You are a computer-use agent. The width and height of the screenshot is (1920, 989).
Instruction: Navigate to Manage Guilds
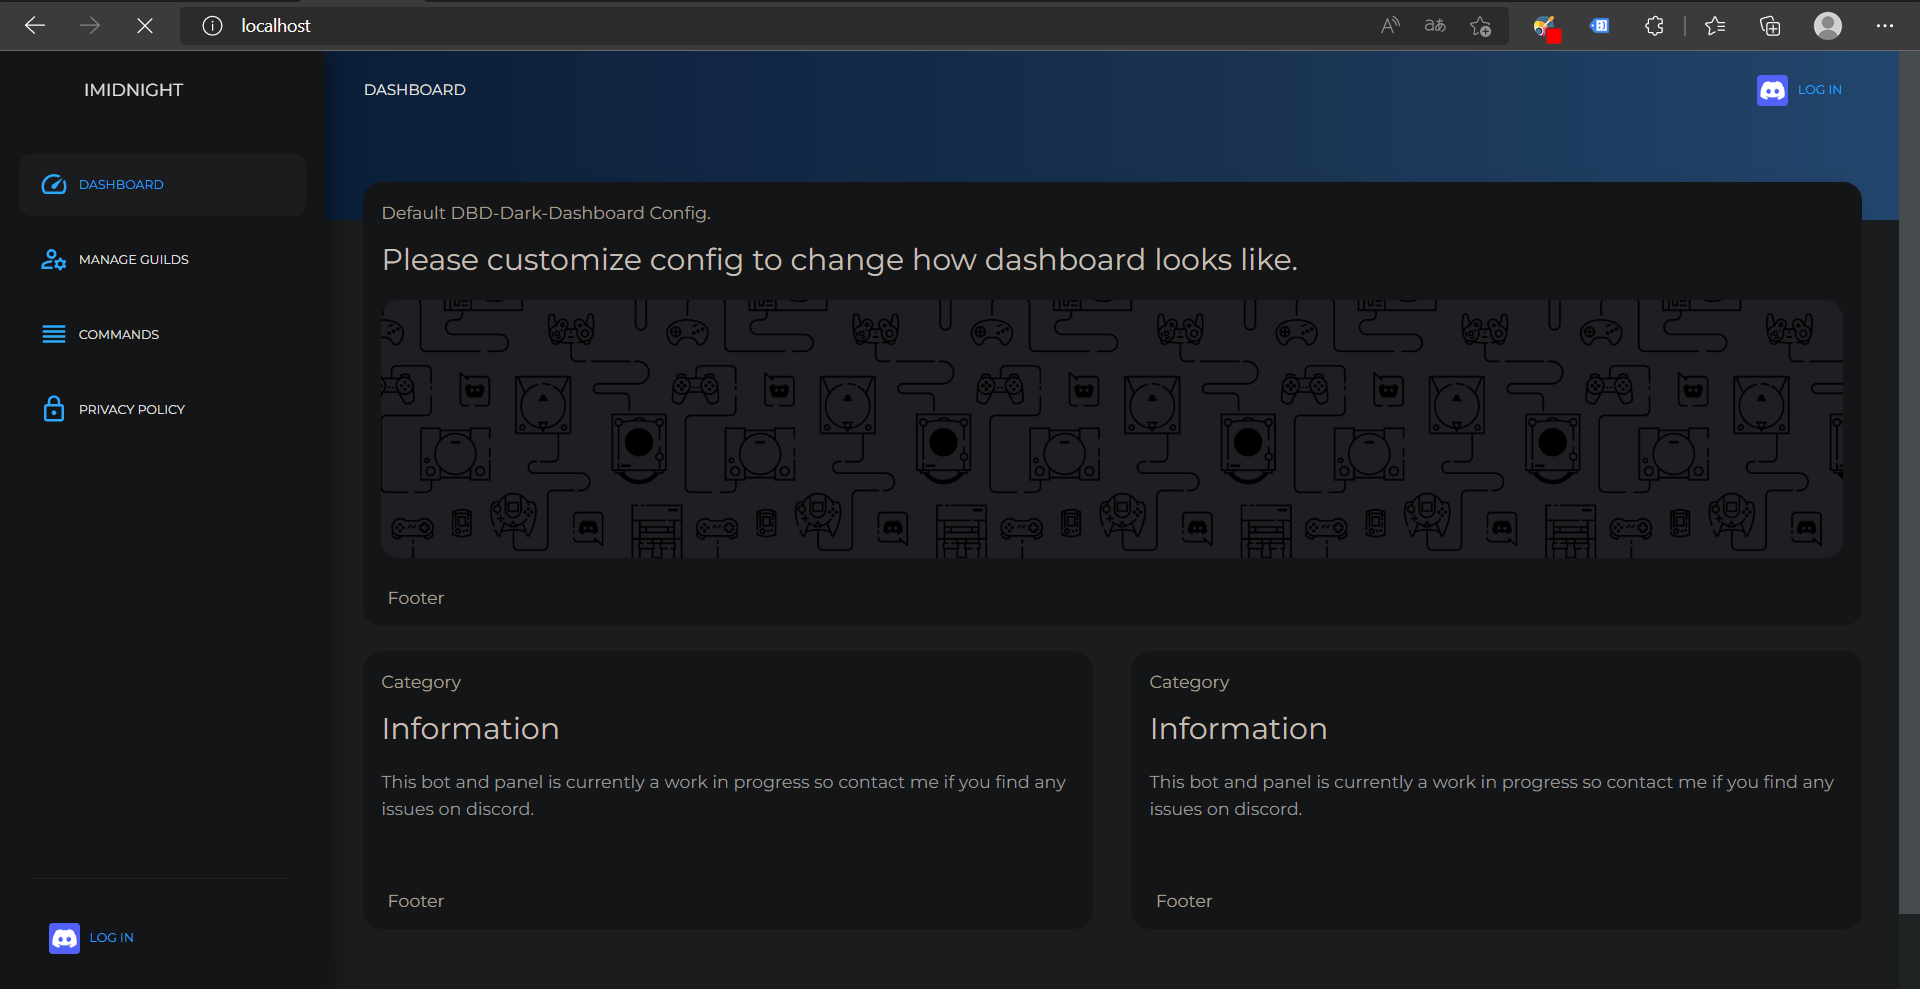tap(134, 259)
